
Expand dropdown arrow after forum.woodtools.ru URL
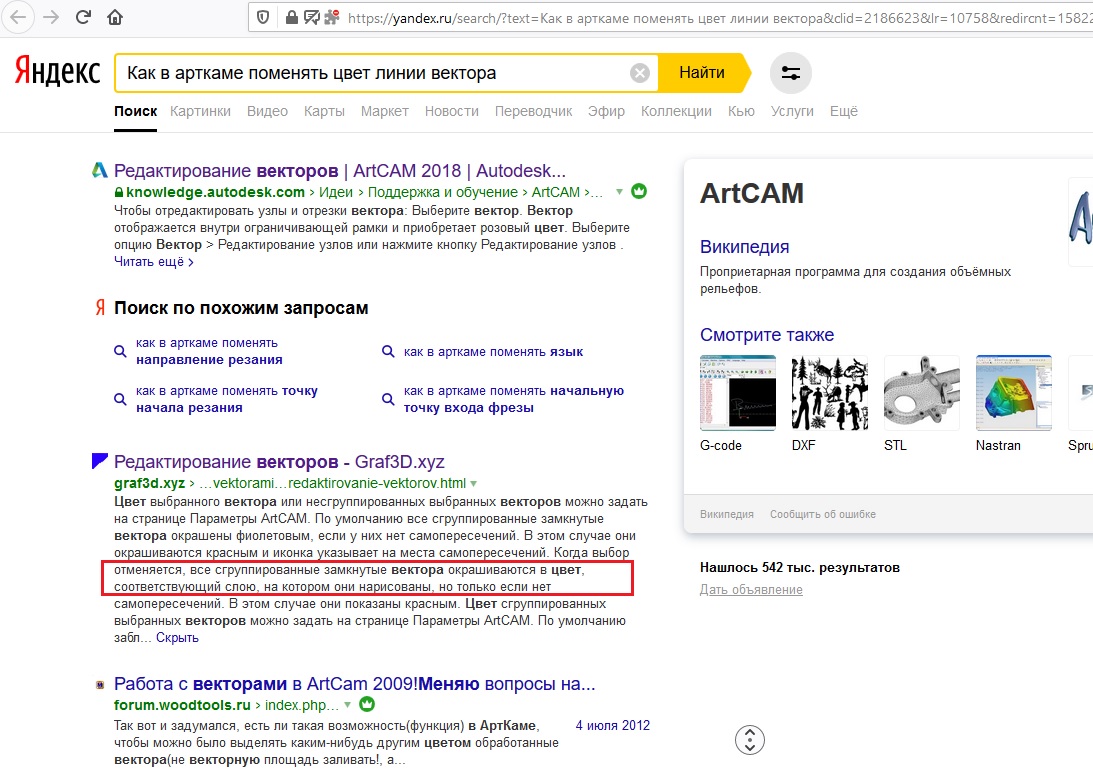point(348,705)
